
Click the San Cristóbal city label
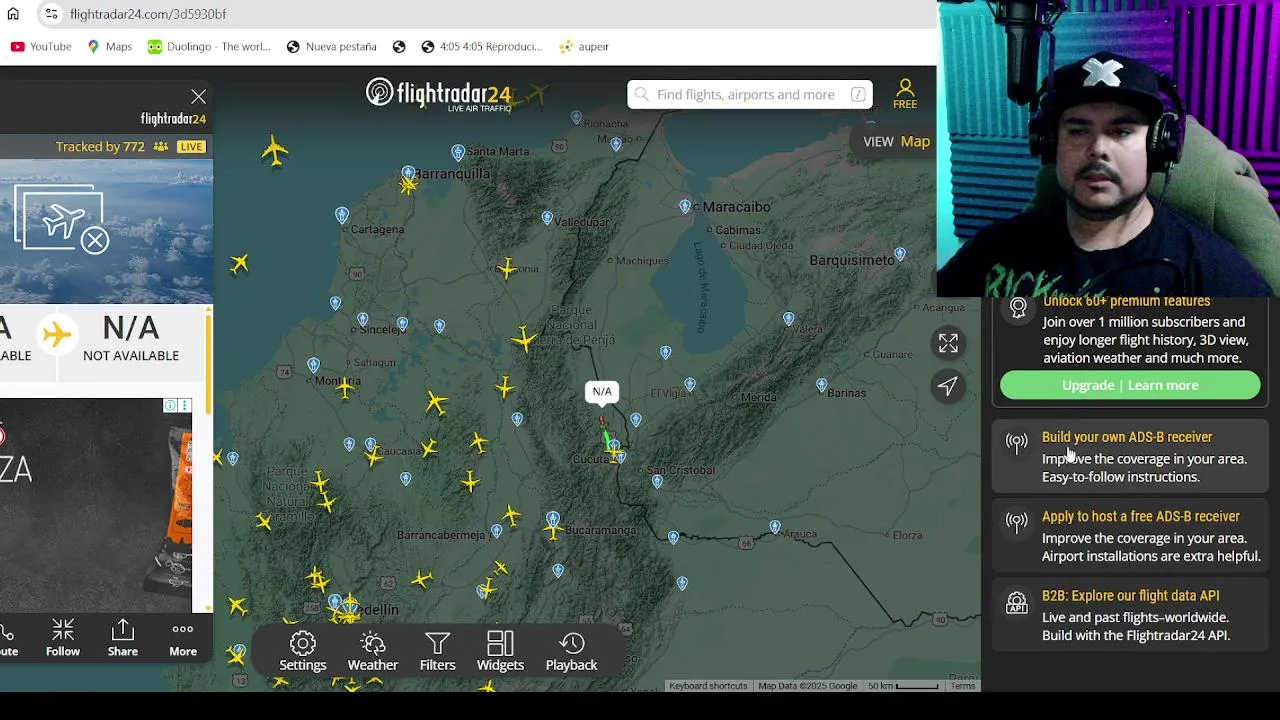(x=681, y=470)
